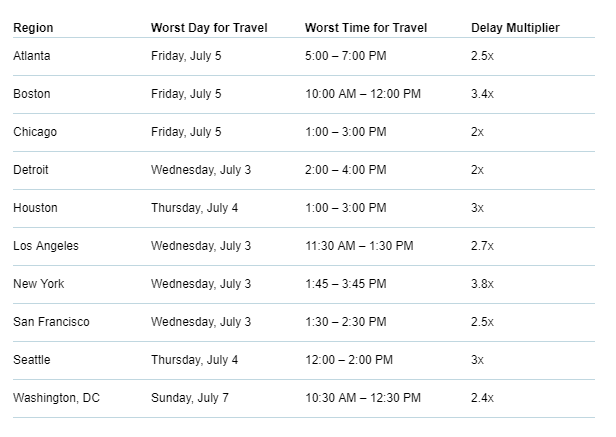Select the Boston row label
The height and width of the screenshot is (437, 616).
point(32,94)
